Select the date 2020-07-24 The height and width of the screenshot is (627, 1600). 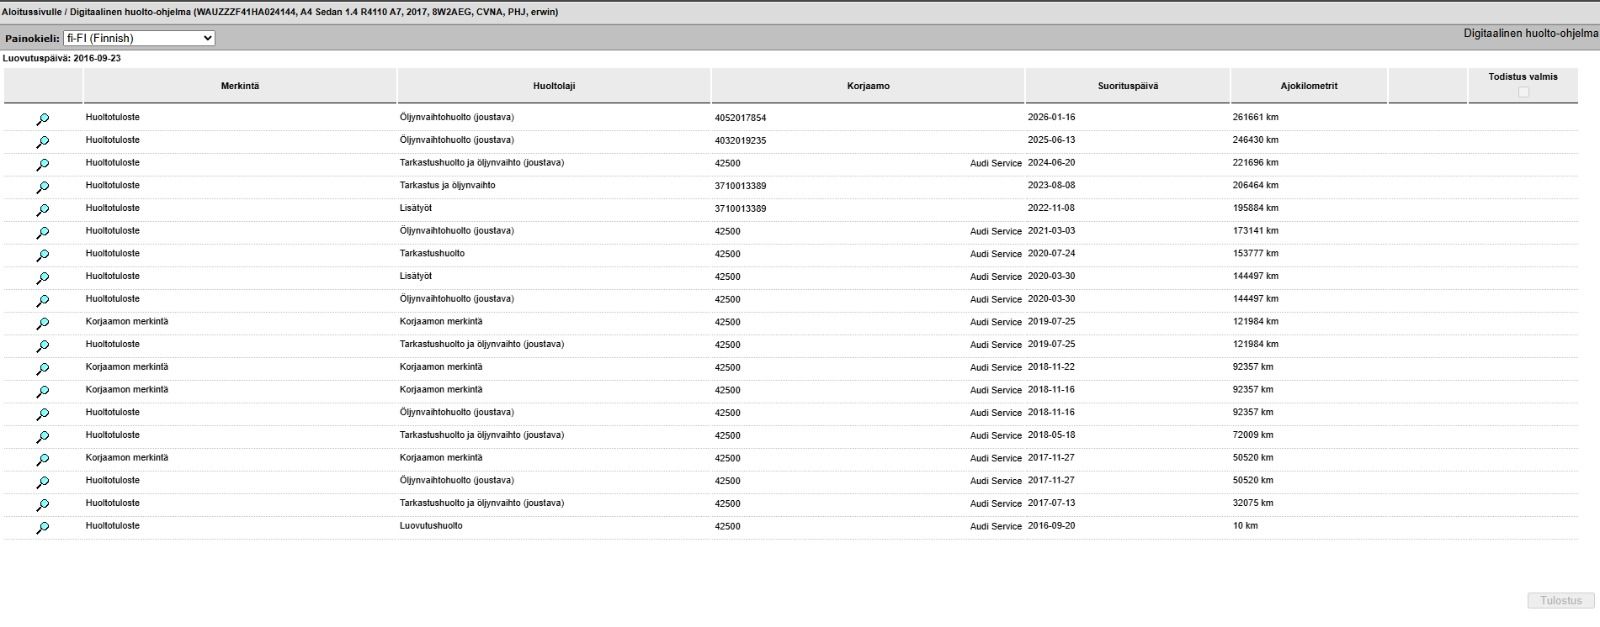[1051, 253]
